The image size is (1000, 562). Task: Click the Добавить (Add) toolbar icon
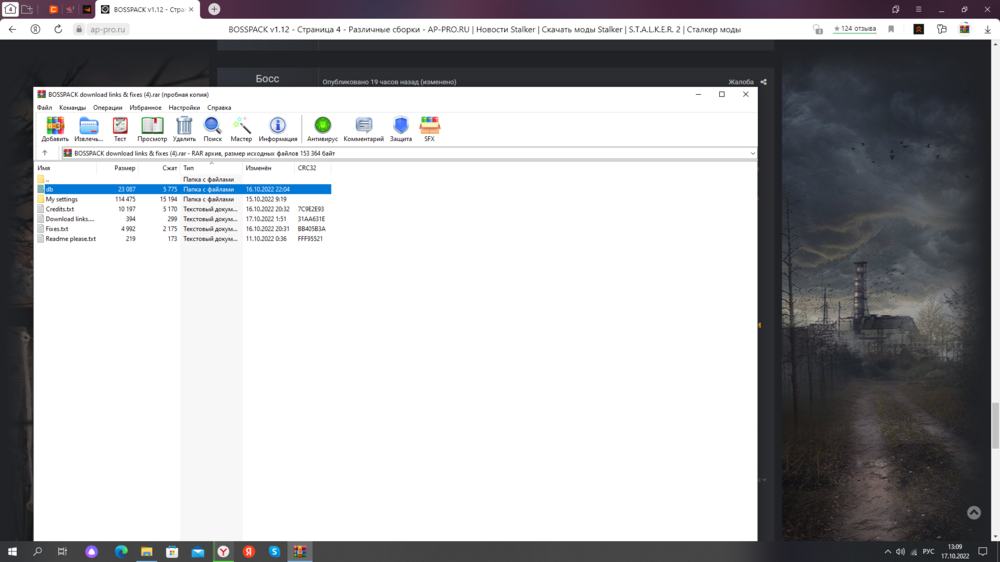click(55, 128)
